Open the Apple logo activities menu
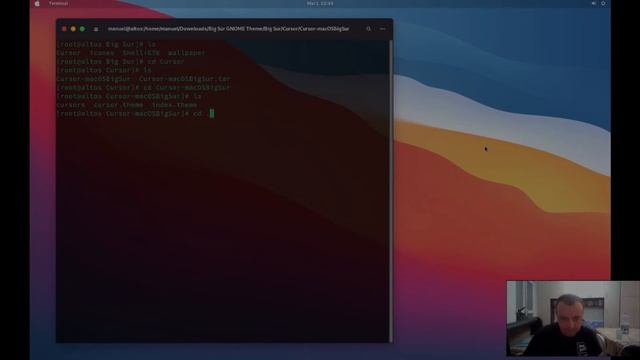The image size is (640, 360). click(37, 3)
